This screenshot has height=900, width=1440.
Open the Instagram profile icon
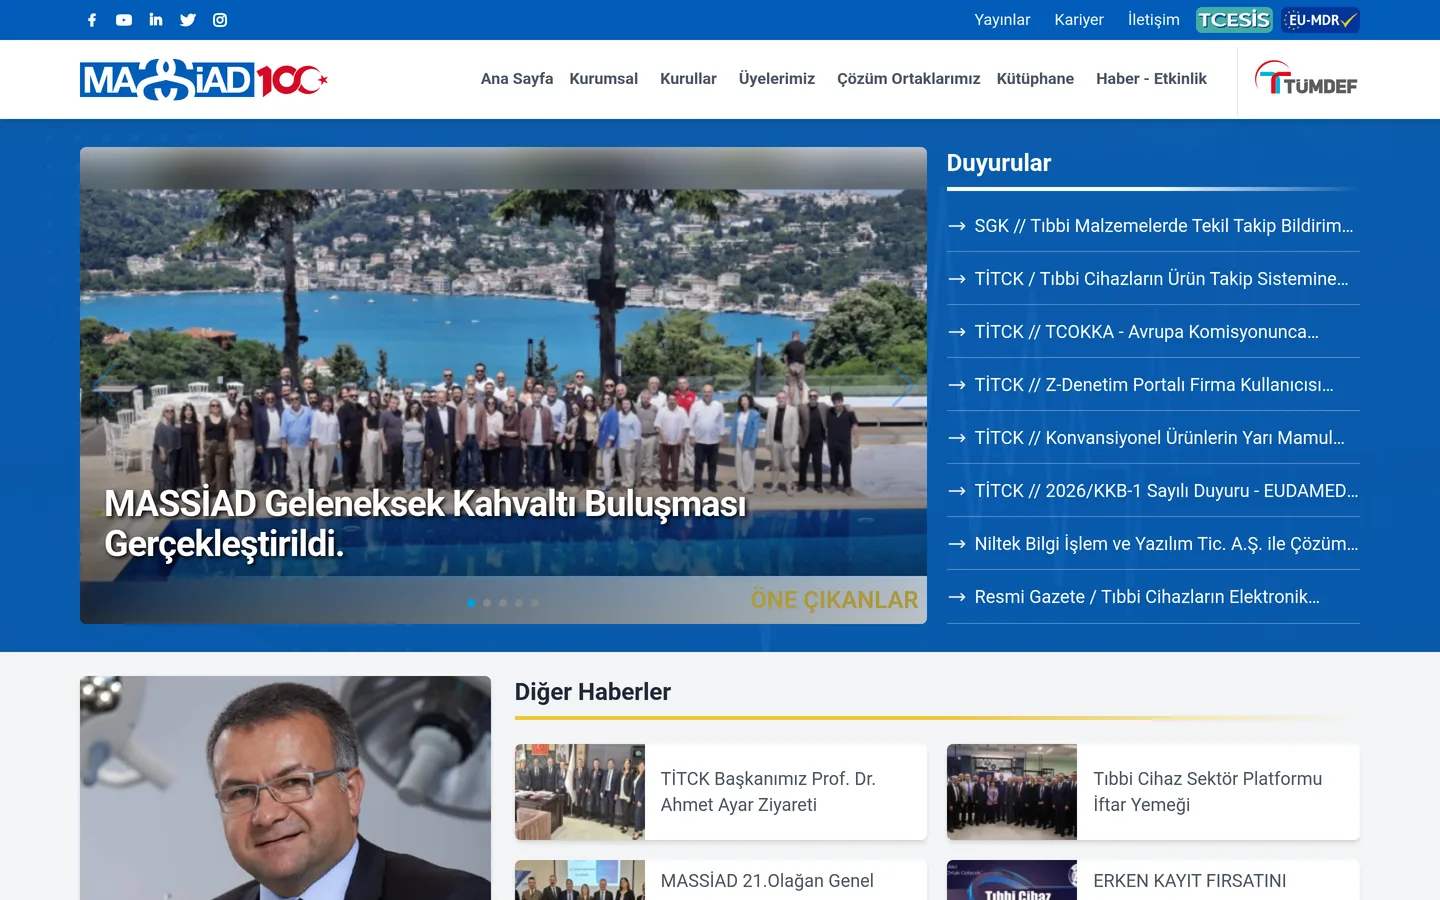220,20
